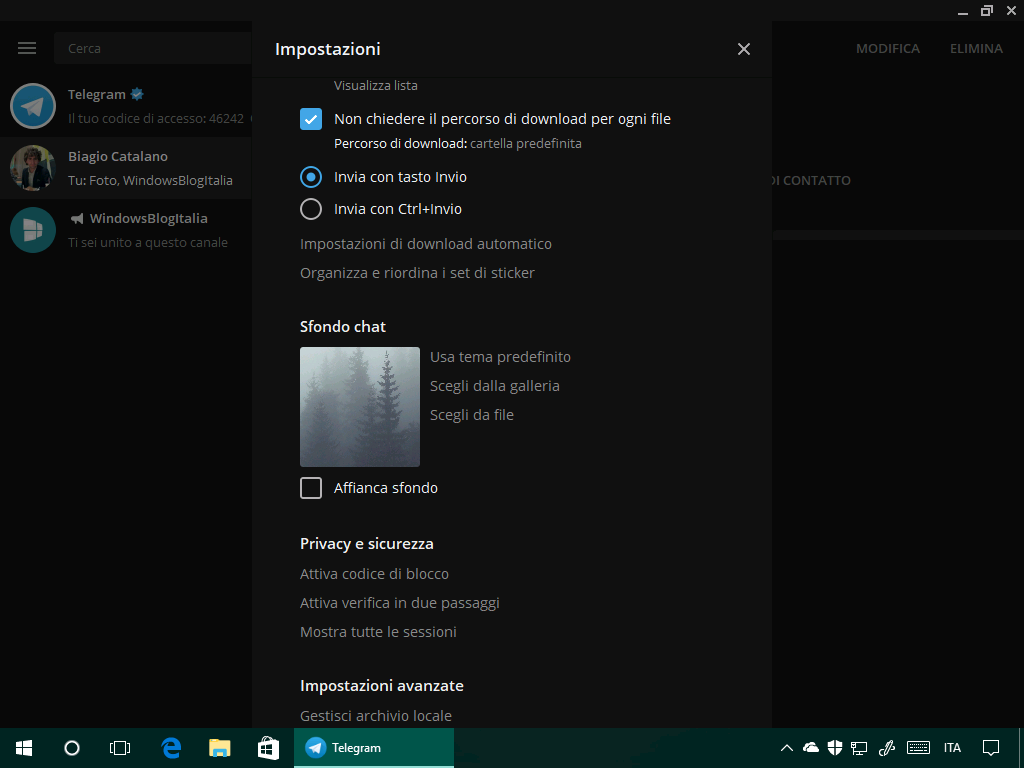Click the Cerca search field
Screen dimensions: 1024x768
pos(153,48)
